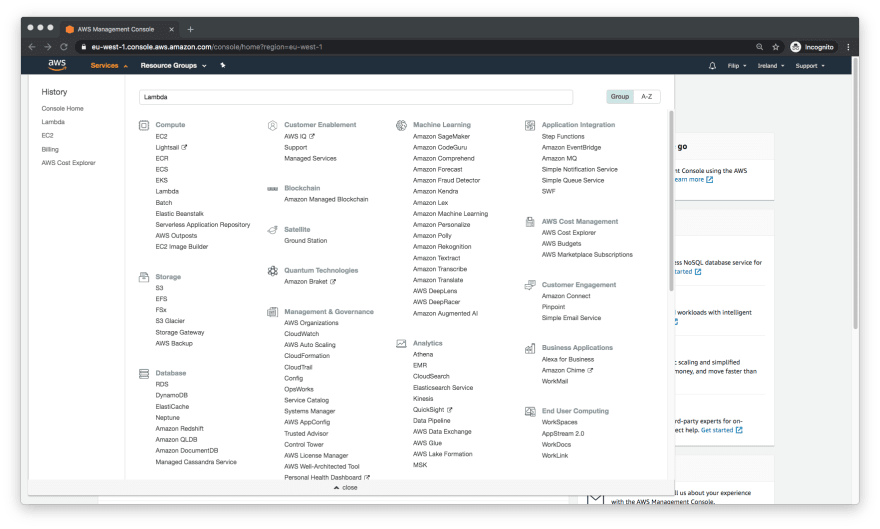
Task: Click the browser address bar
Action: tap(415, 47)
